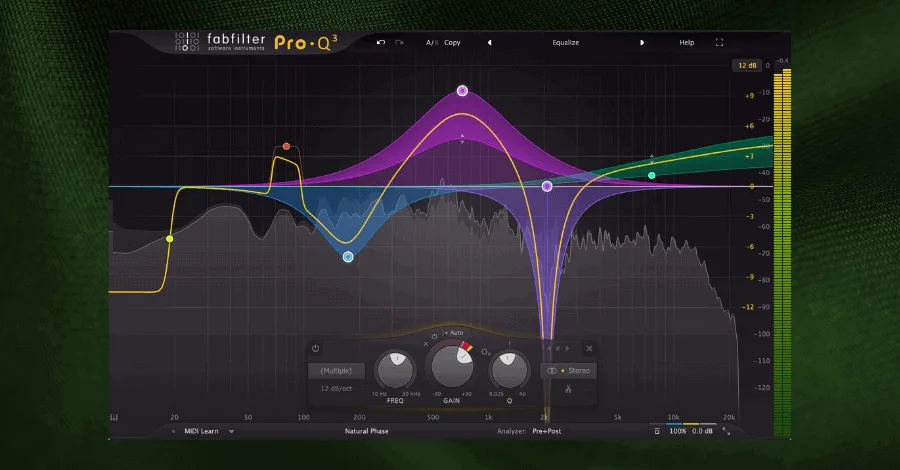
Task: Click the resize interface arrows icon
Action: click(x=726, y=431)
